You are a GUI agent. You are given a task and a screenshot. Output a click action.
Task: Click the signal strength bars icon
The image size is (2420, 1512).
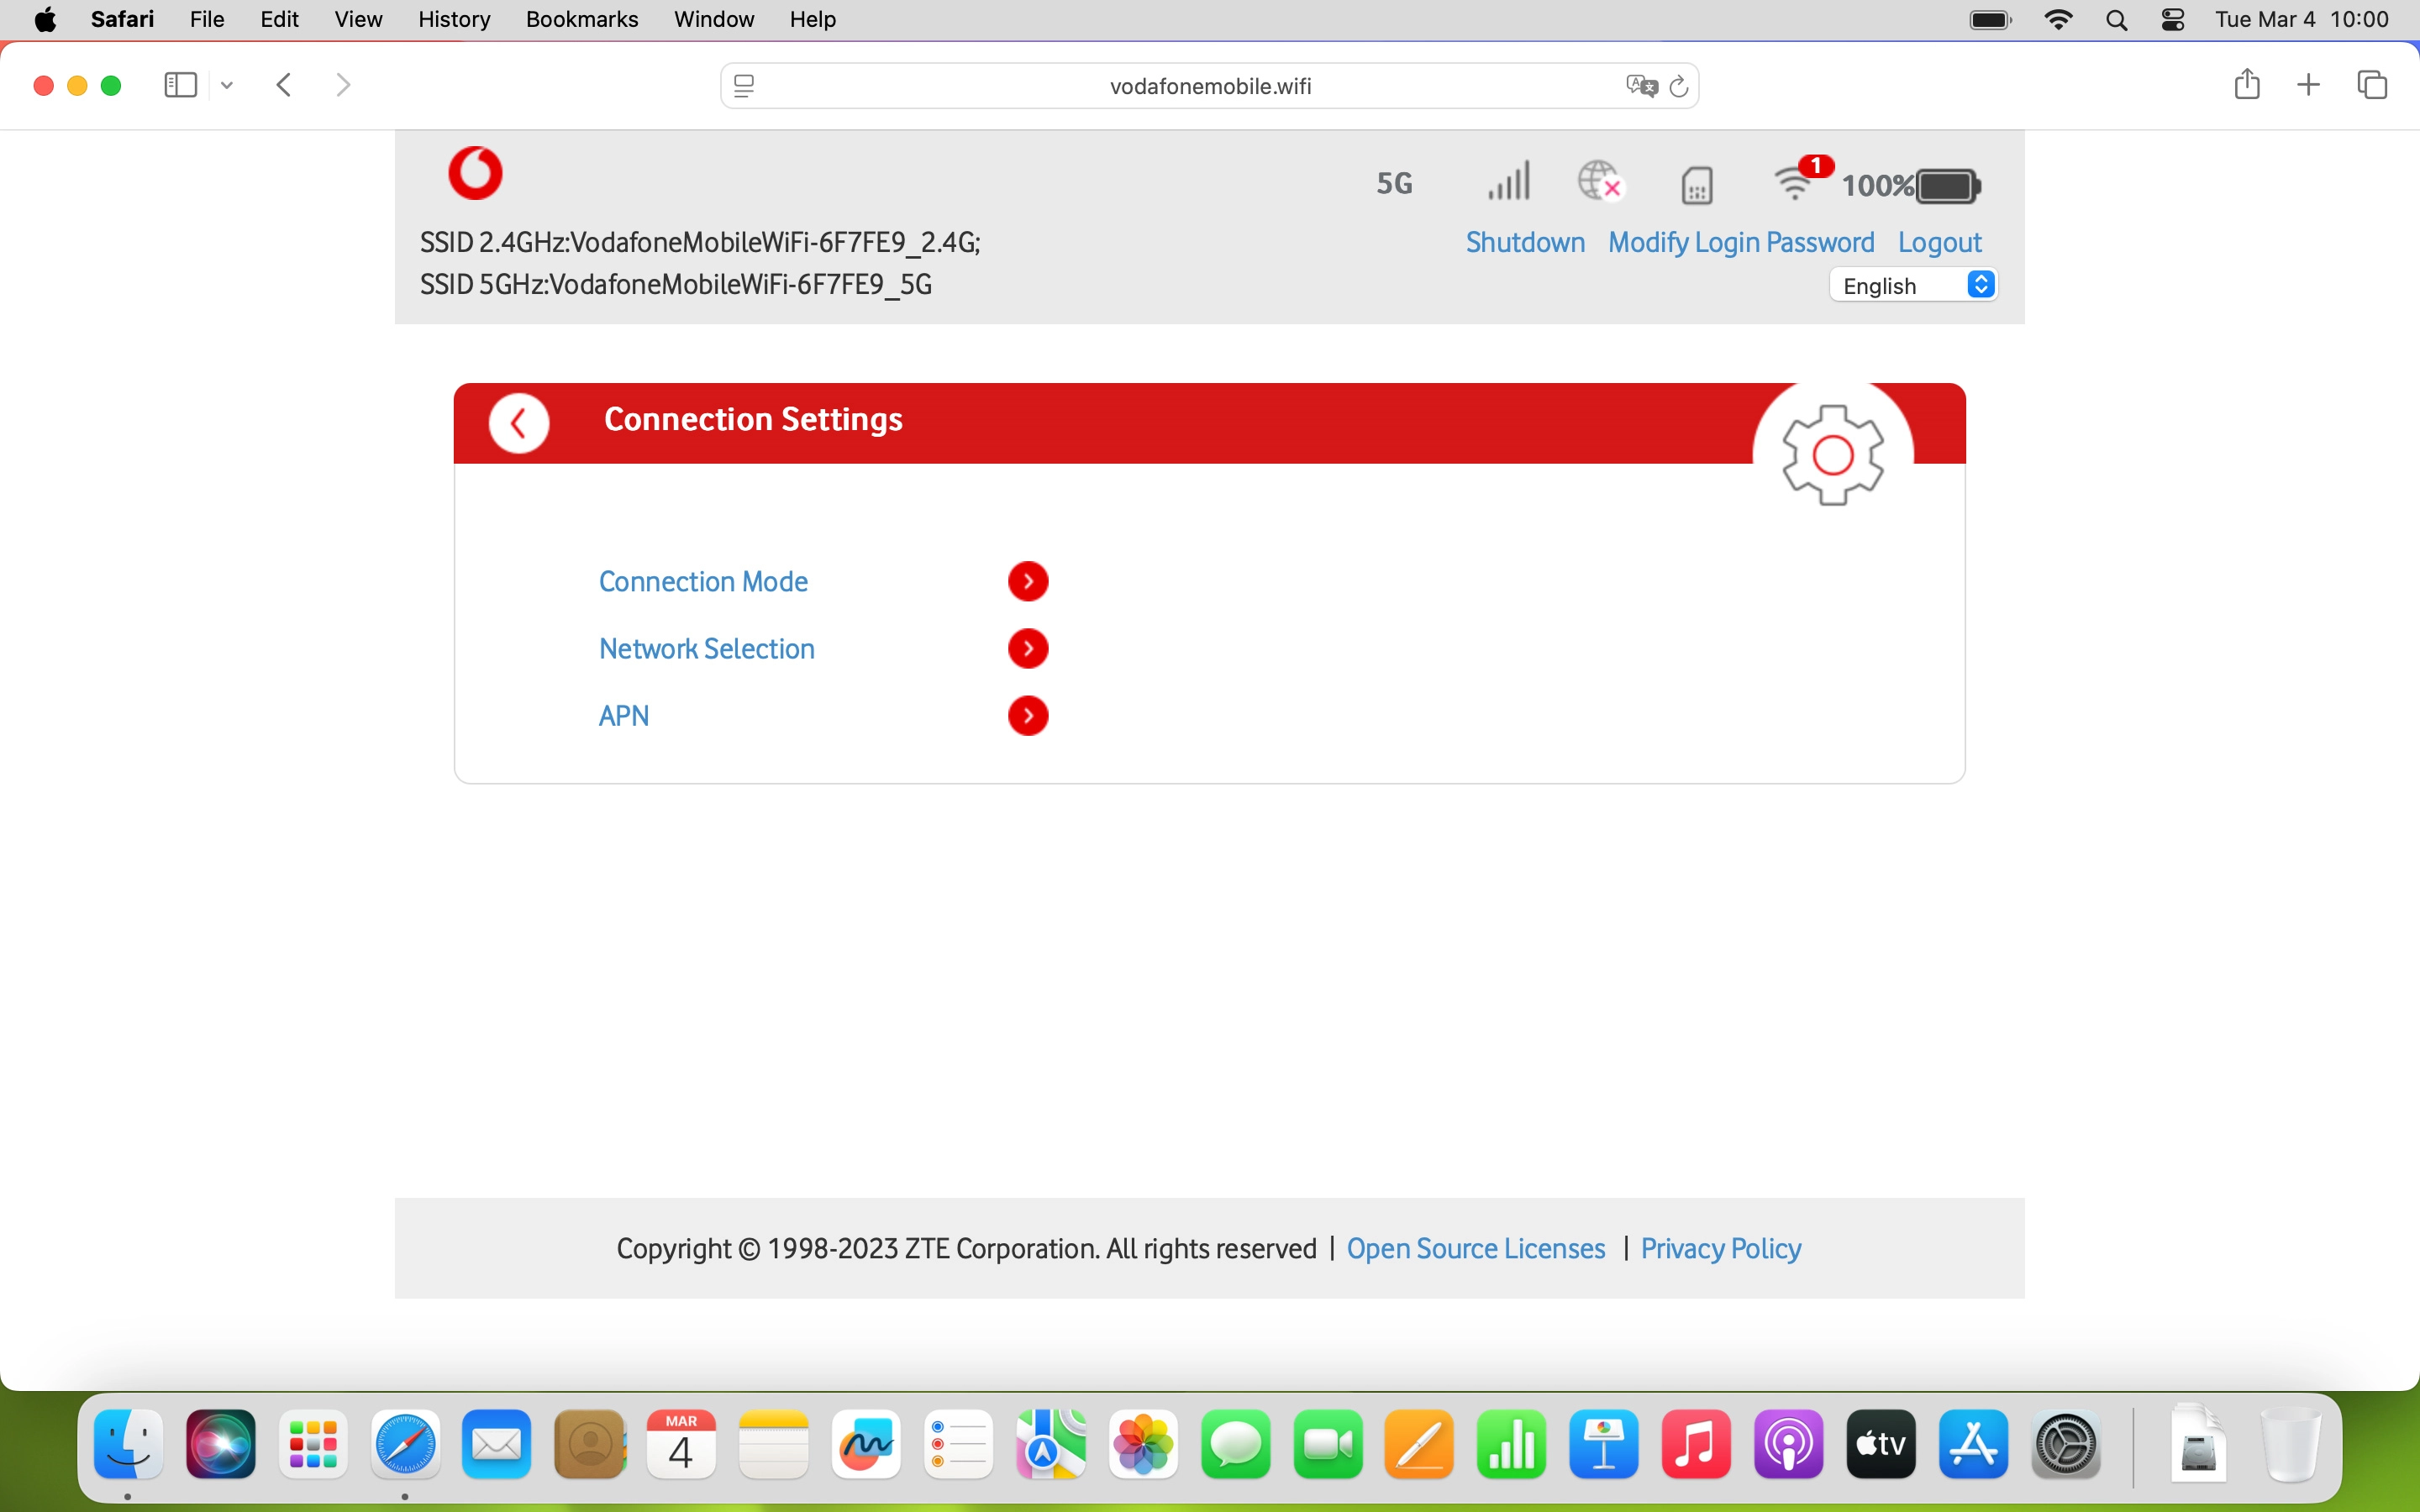click(x=1509, y=182)
